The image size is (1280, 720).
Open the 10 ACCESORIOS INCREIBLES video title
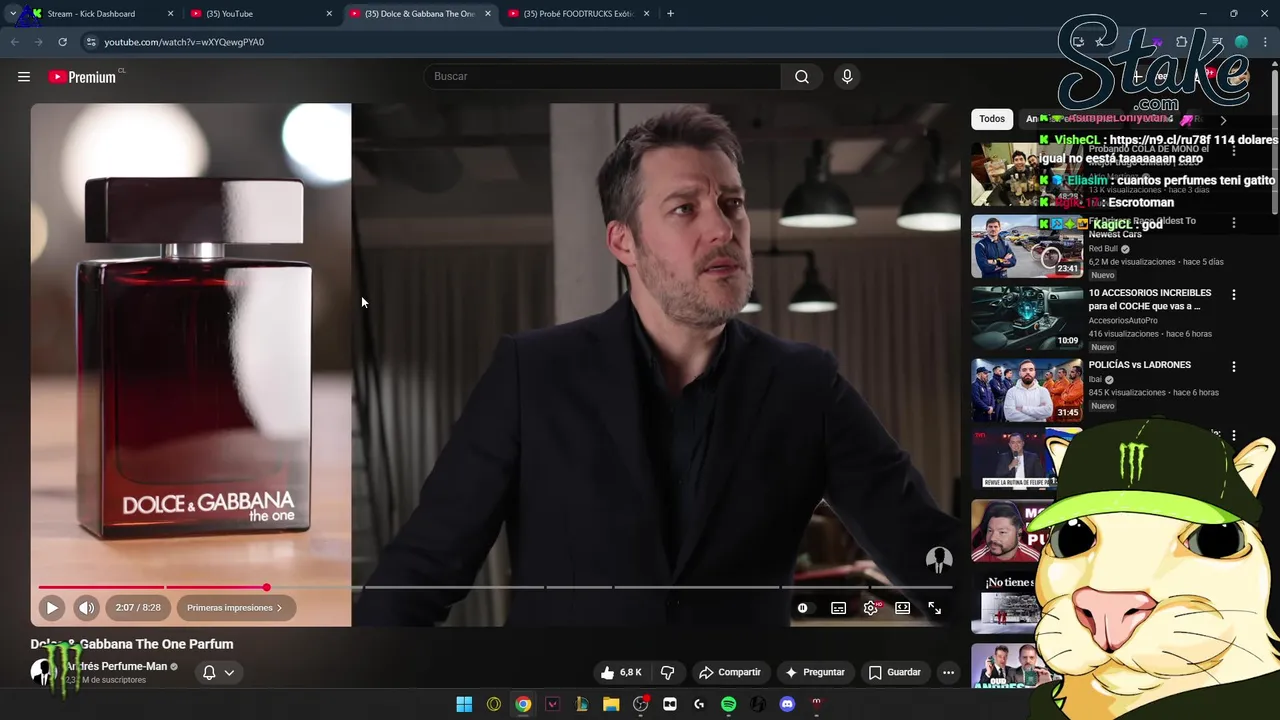[1150, 299]
